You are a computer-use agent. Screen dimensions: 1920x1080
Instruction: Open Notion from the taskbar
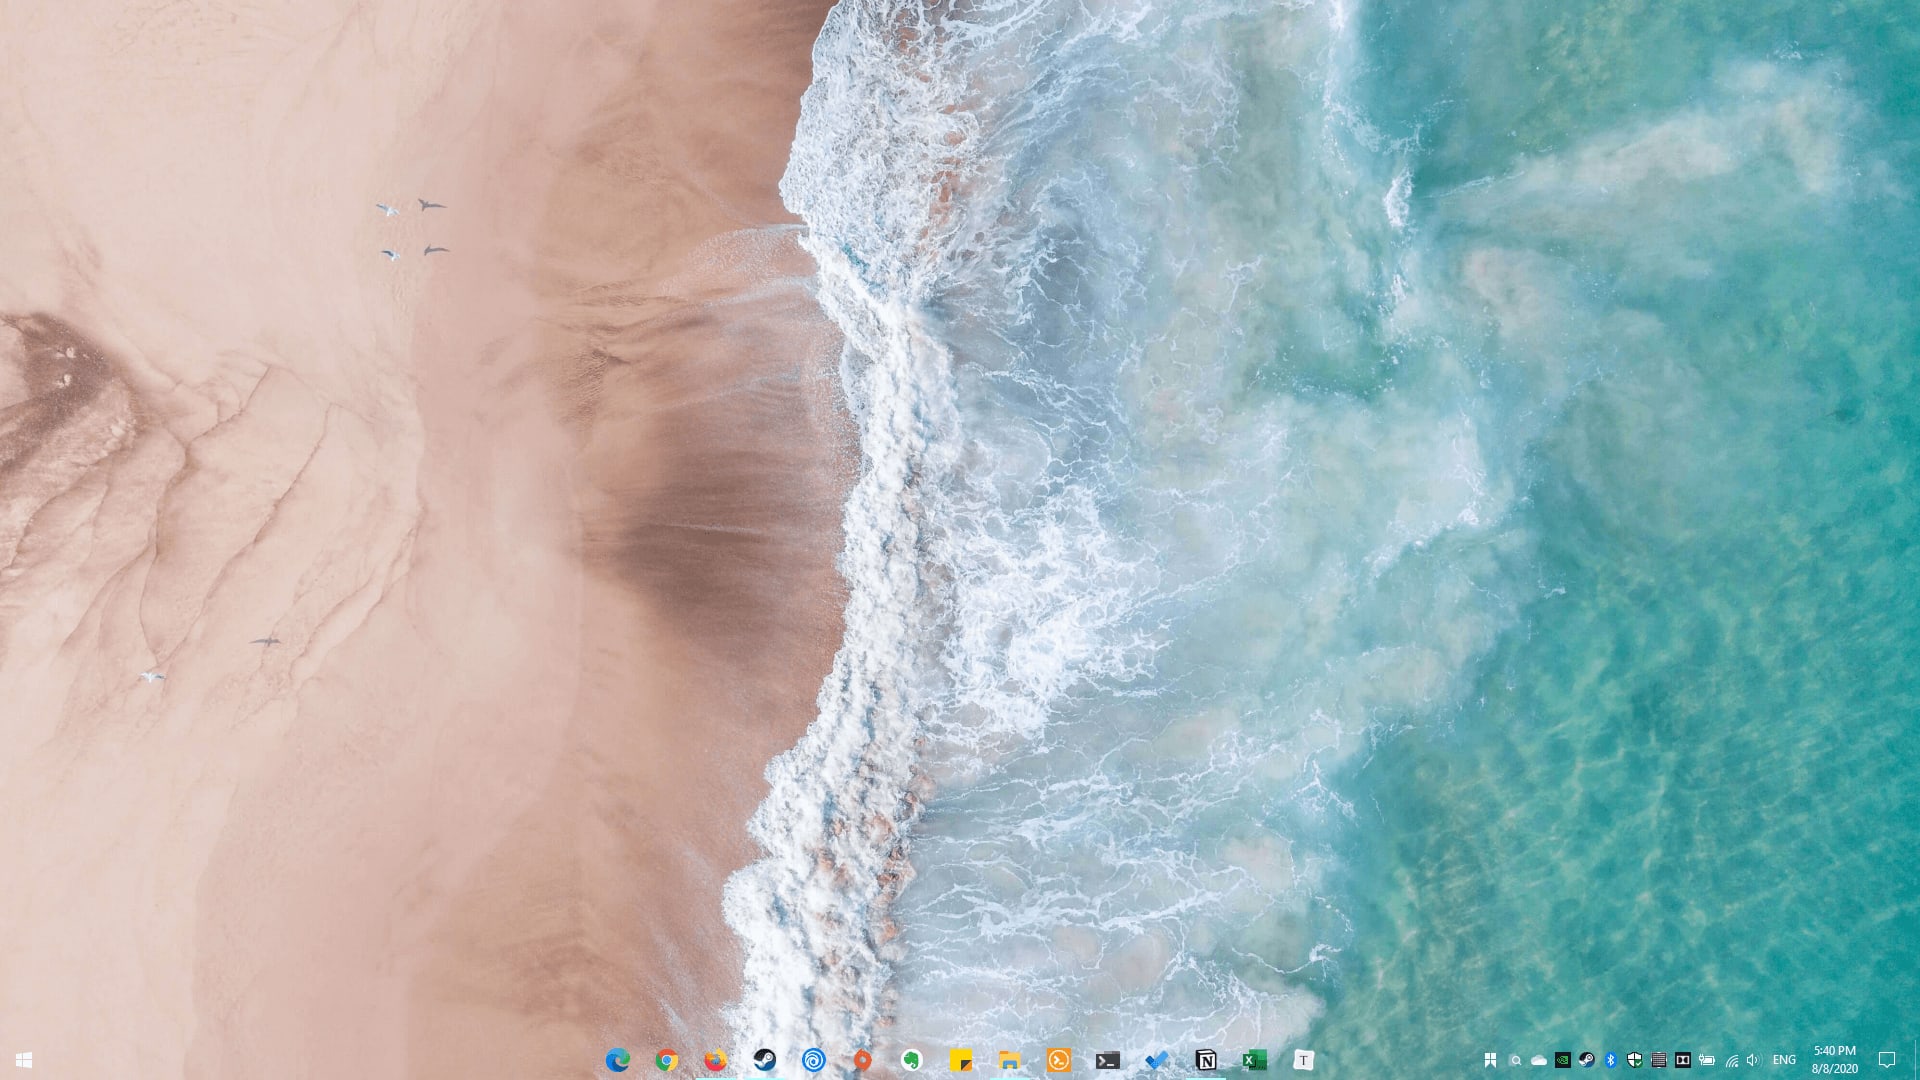coord(1206,1060)
